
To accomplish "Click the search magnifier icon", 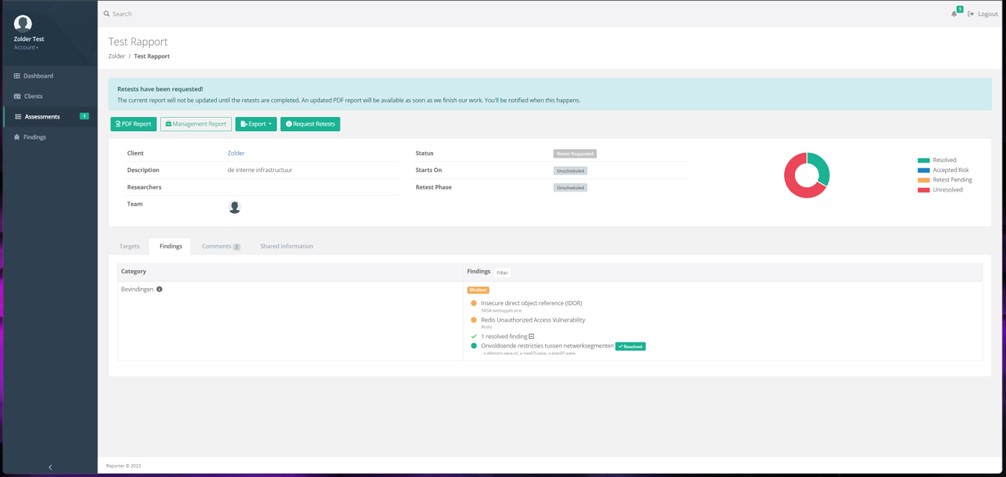I will [x=107, y=14].
